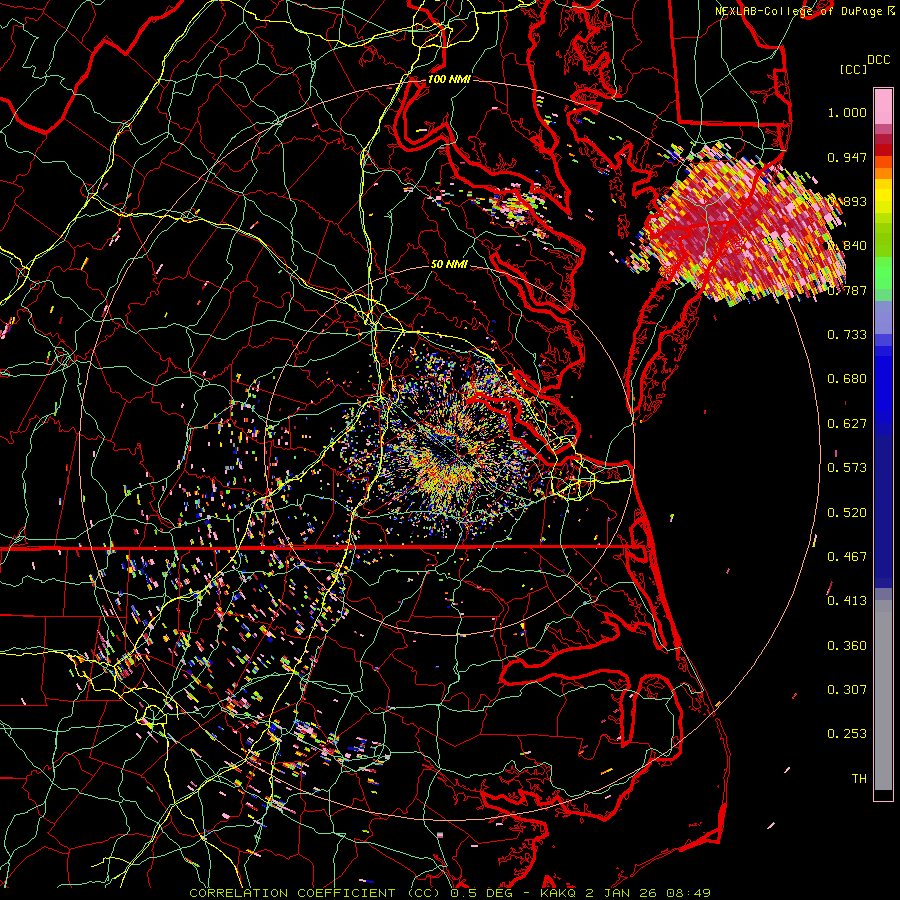Click the 0.413 color scale label
Screen dimensions: 900x900
click(847, 601)
